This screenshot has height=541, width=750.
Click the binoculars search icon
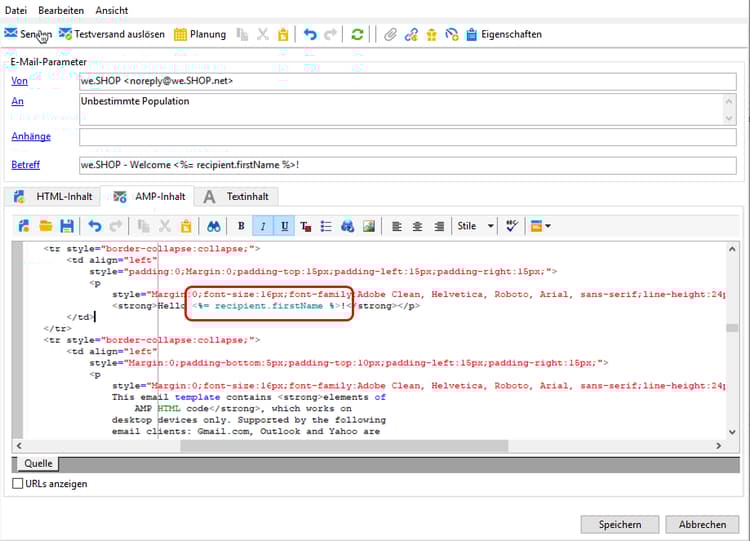[213, 226]
